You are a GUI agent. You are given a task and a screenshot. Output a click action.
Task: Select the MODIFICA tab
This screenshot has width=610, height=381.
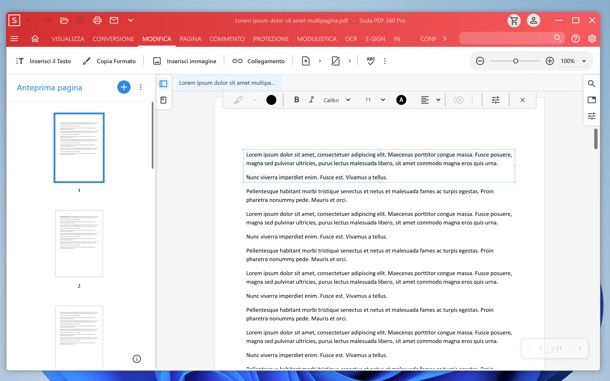pyautogui.click(x=157, y=39)
